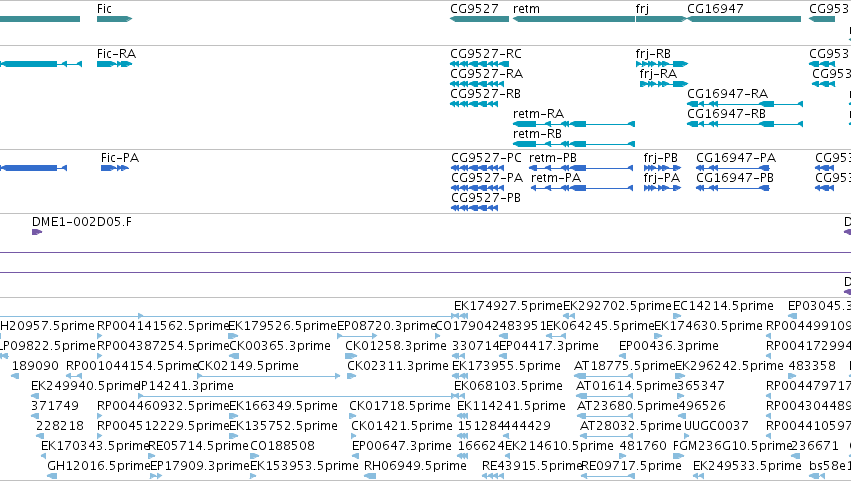
Task: Select the AT23680.5prime EST label
Action: click(x=628, y=407)
